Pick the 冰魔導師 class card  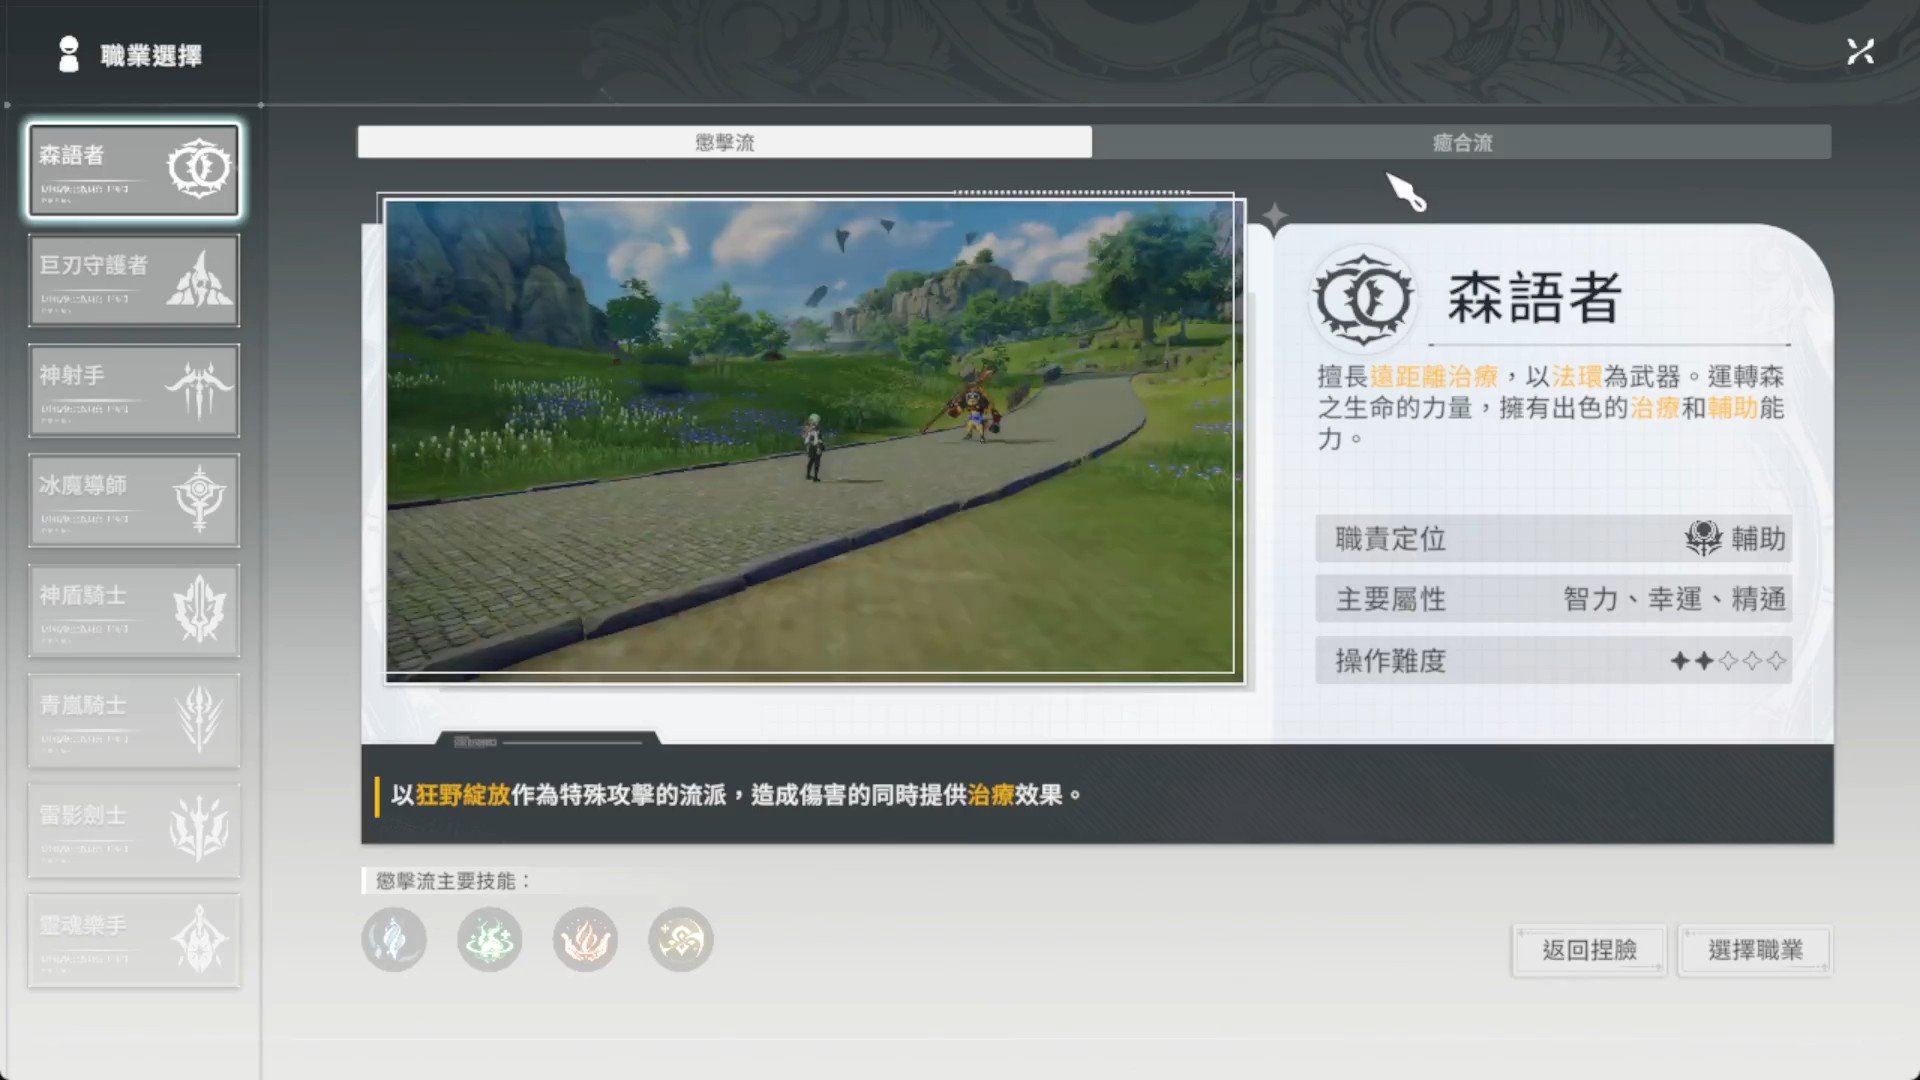coord(133,500)
